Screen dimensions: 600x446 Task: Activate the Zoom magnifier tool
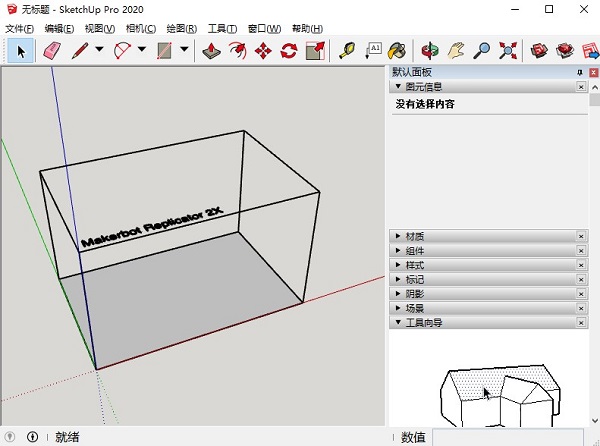tap(482, 49)
